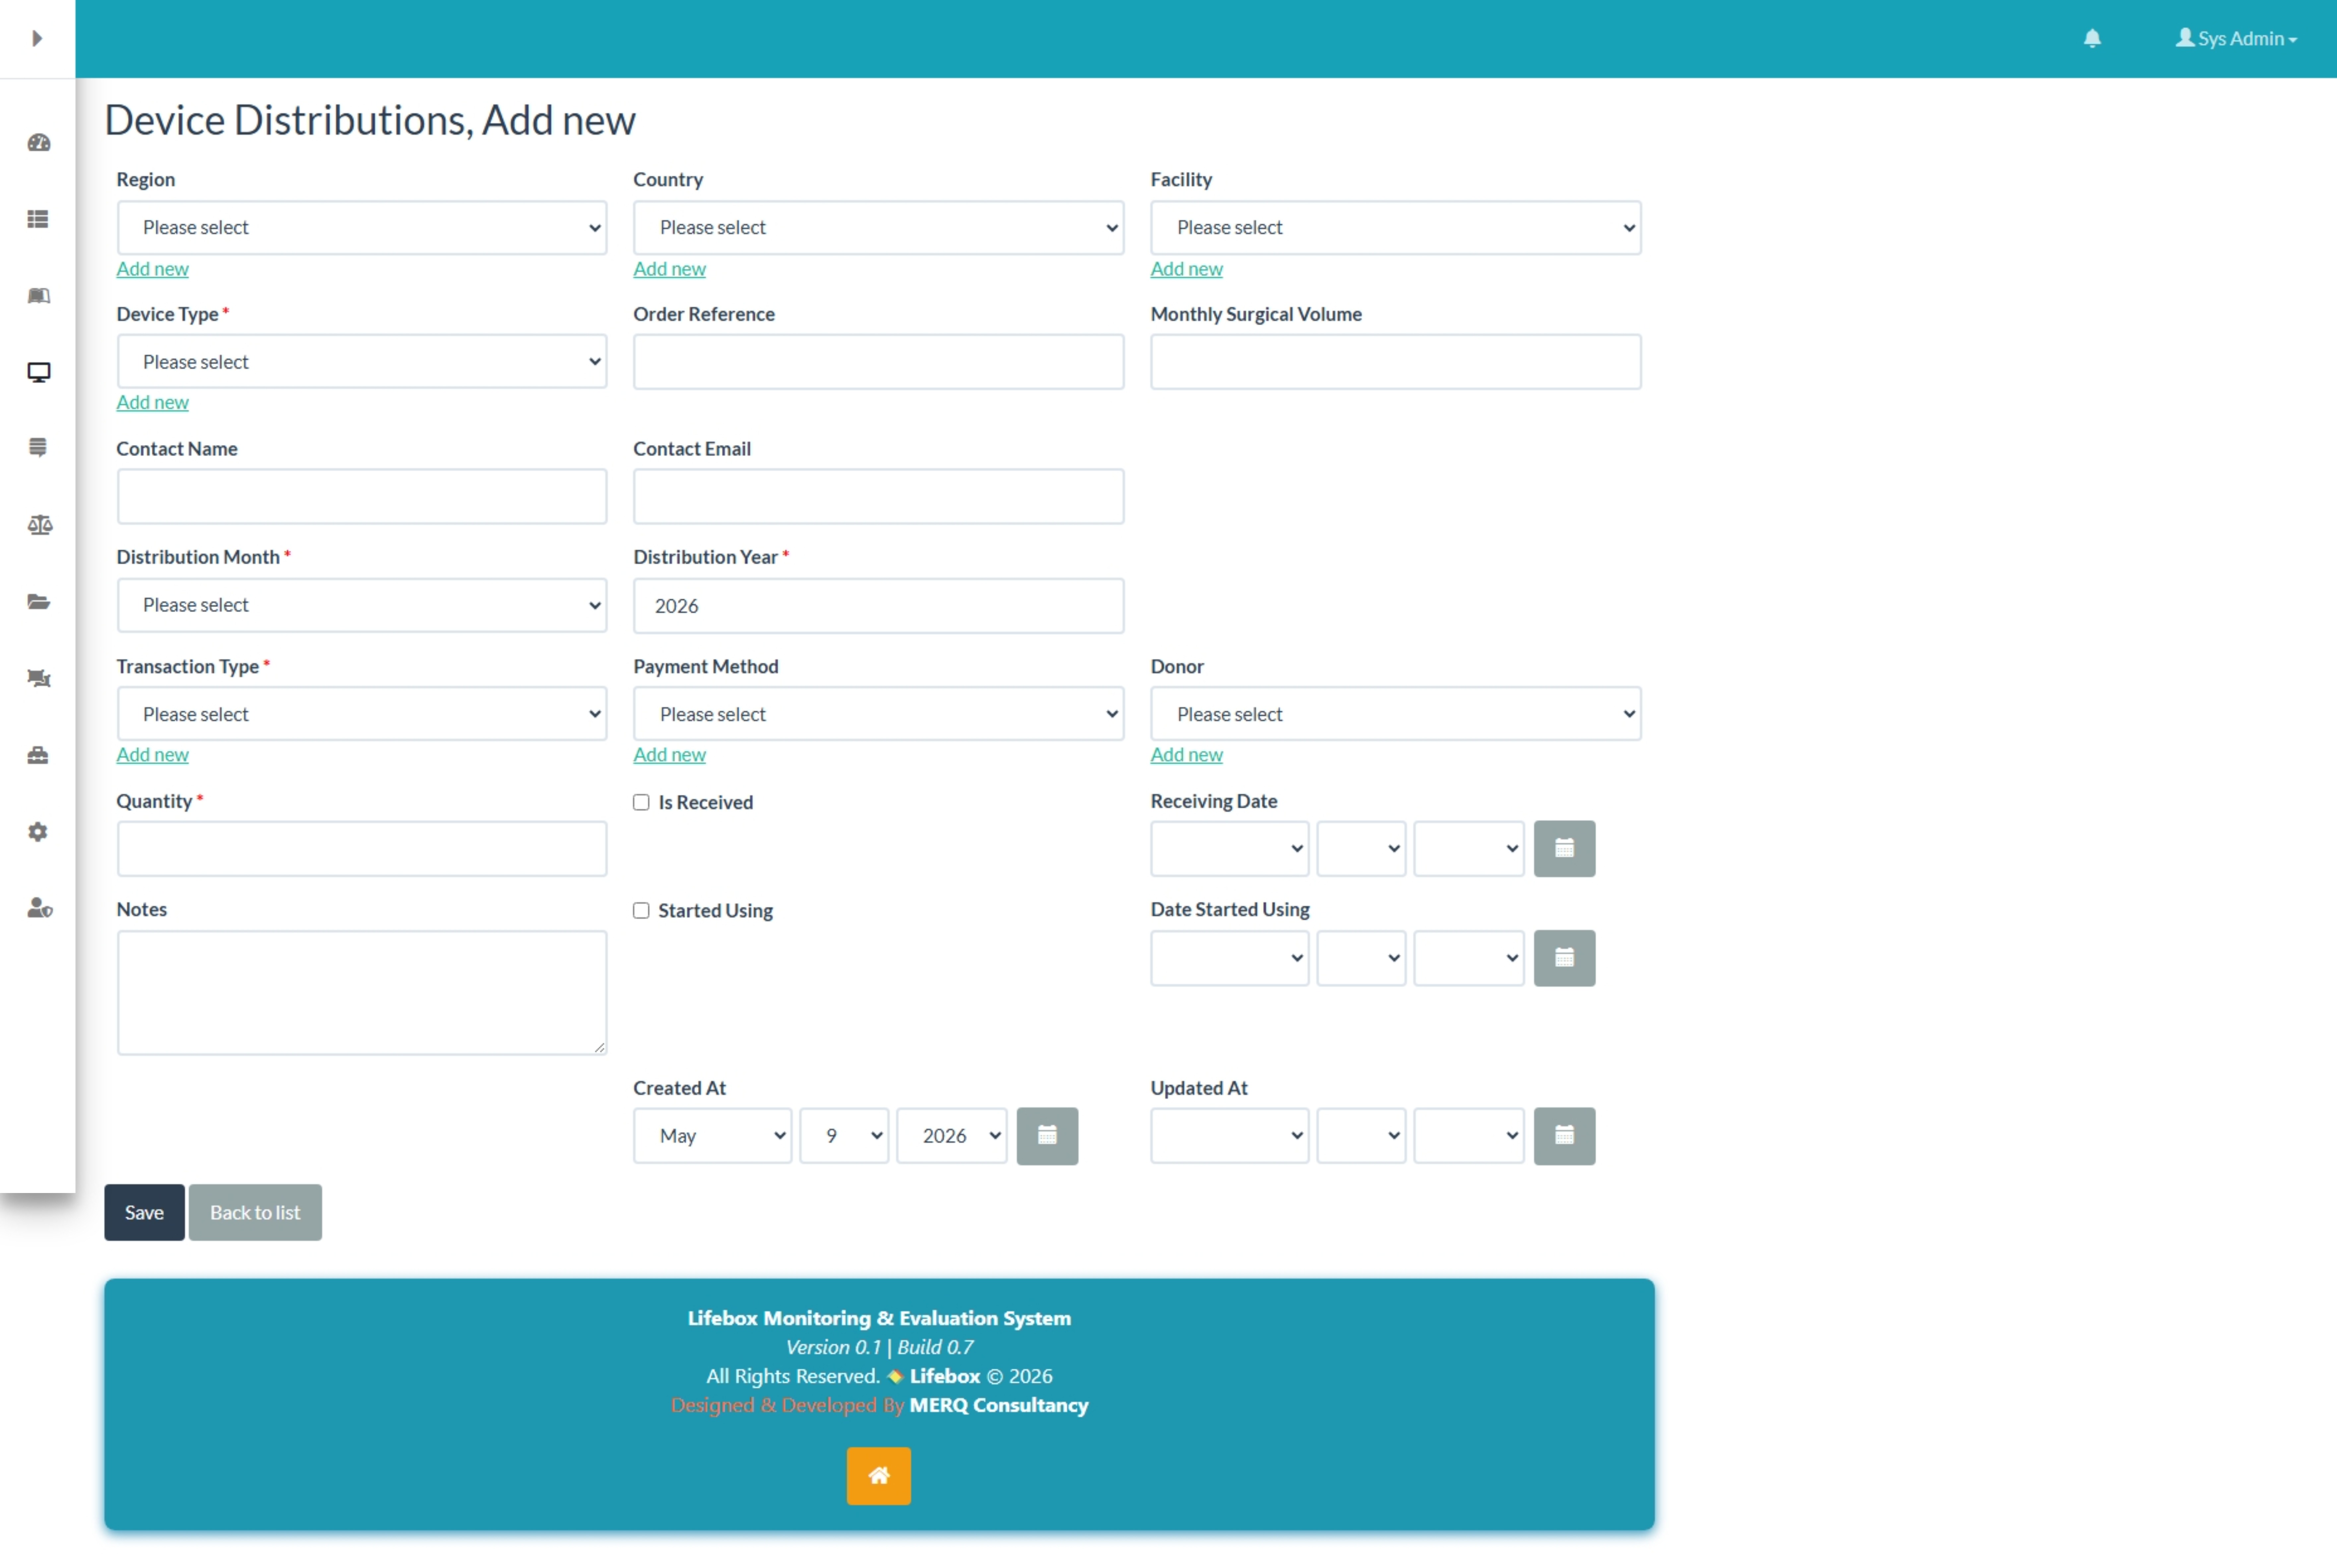Focus the Quantity input field
The width and height of the screenshot is (2337, 1568).
(362, 849)
